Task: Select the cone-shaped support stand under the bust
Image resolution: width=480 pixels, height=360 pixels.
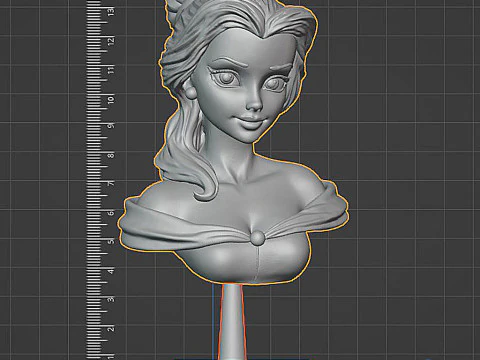Action: (x=232, y=322)
